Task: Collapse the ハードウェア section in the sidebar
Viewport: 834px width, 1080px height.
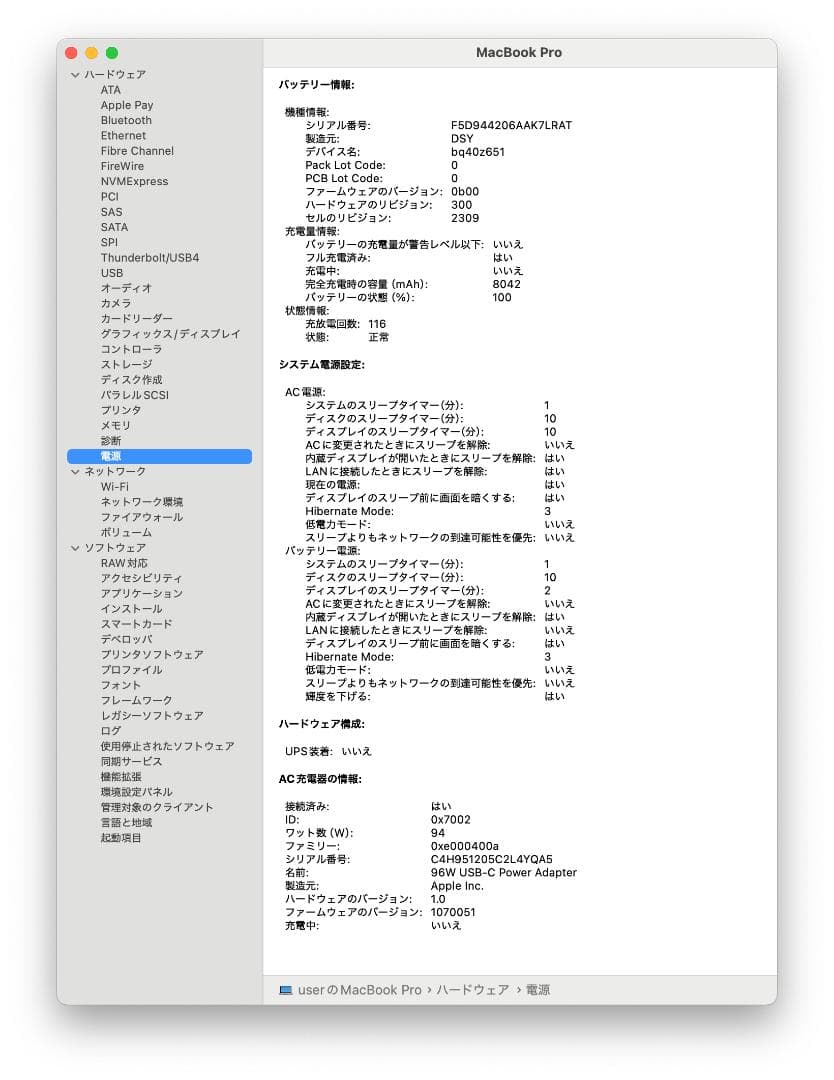Action: click(x=75, y=74)
